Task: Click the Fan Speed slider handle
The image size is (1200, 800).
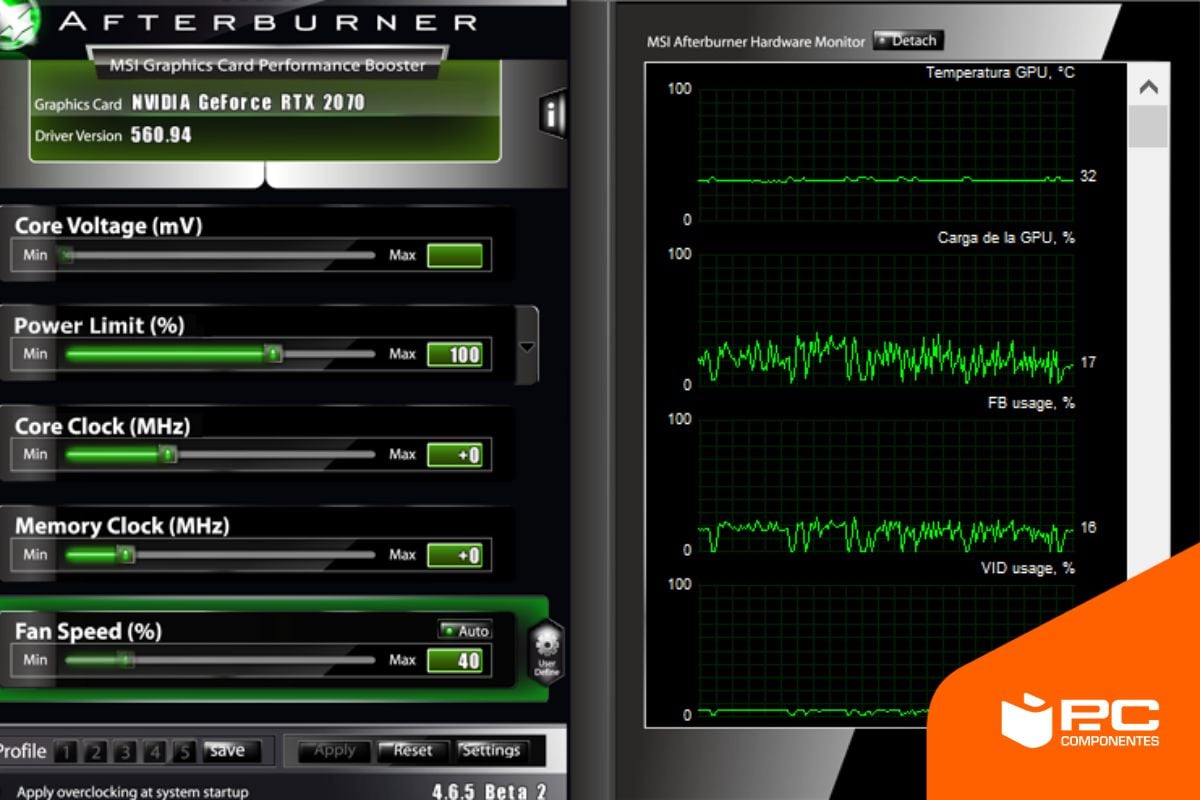Action: [125, 660]
